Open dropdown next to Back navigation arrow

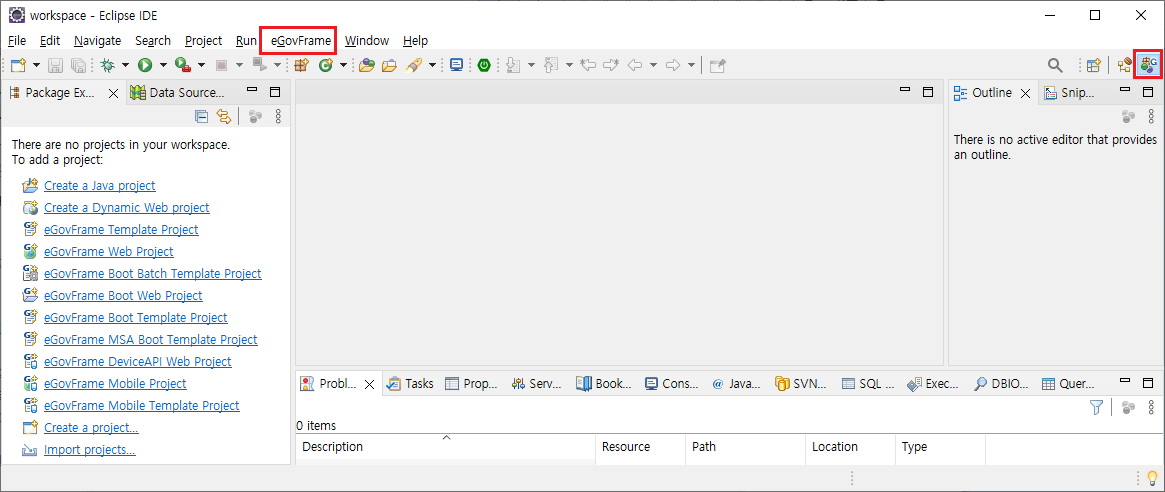tap(653, 65)
